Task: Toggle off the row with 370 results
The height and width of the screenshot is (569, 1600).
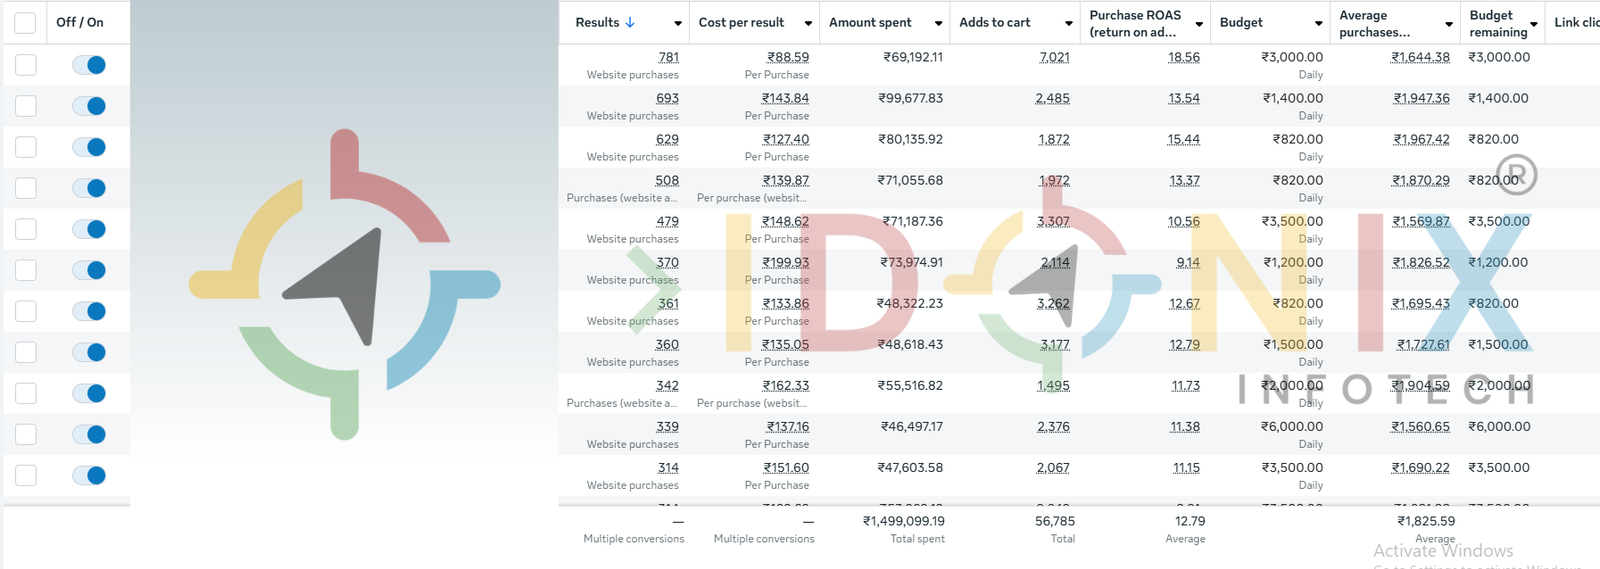Action: tap(89, 270)
